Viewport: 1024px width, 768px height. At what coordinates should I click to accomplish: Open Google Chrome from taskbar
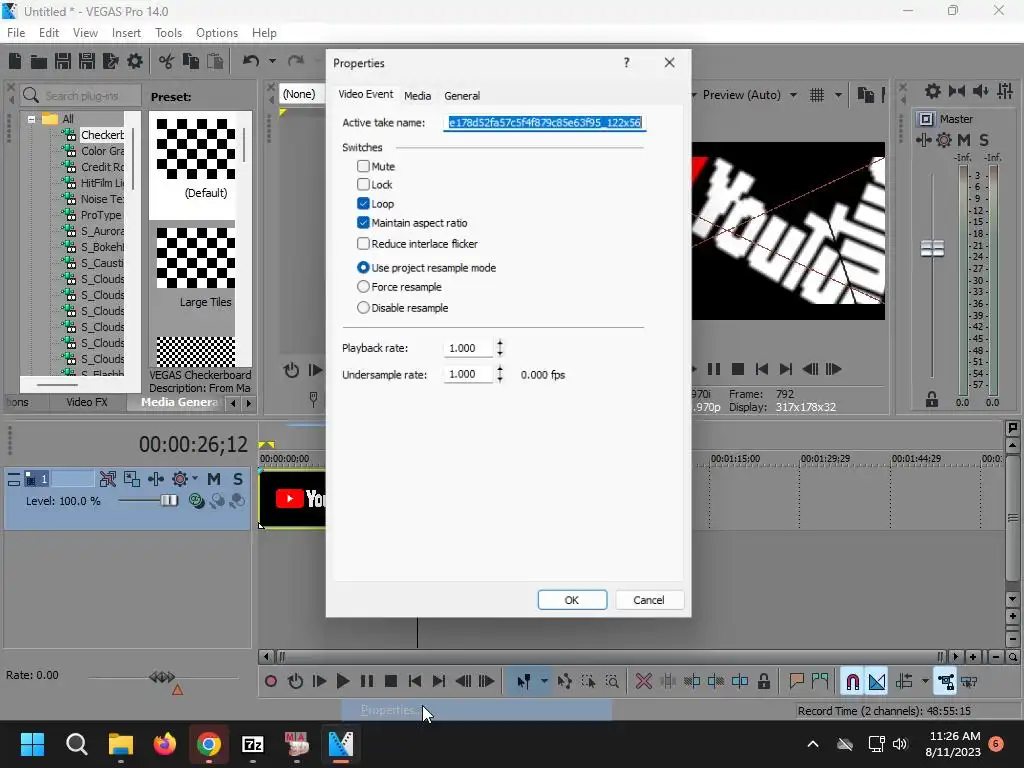pos(208,744)
